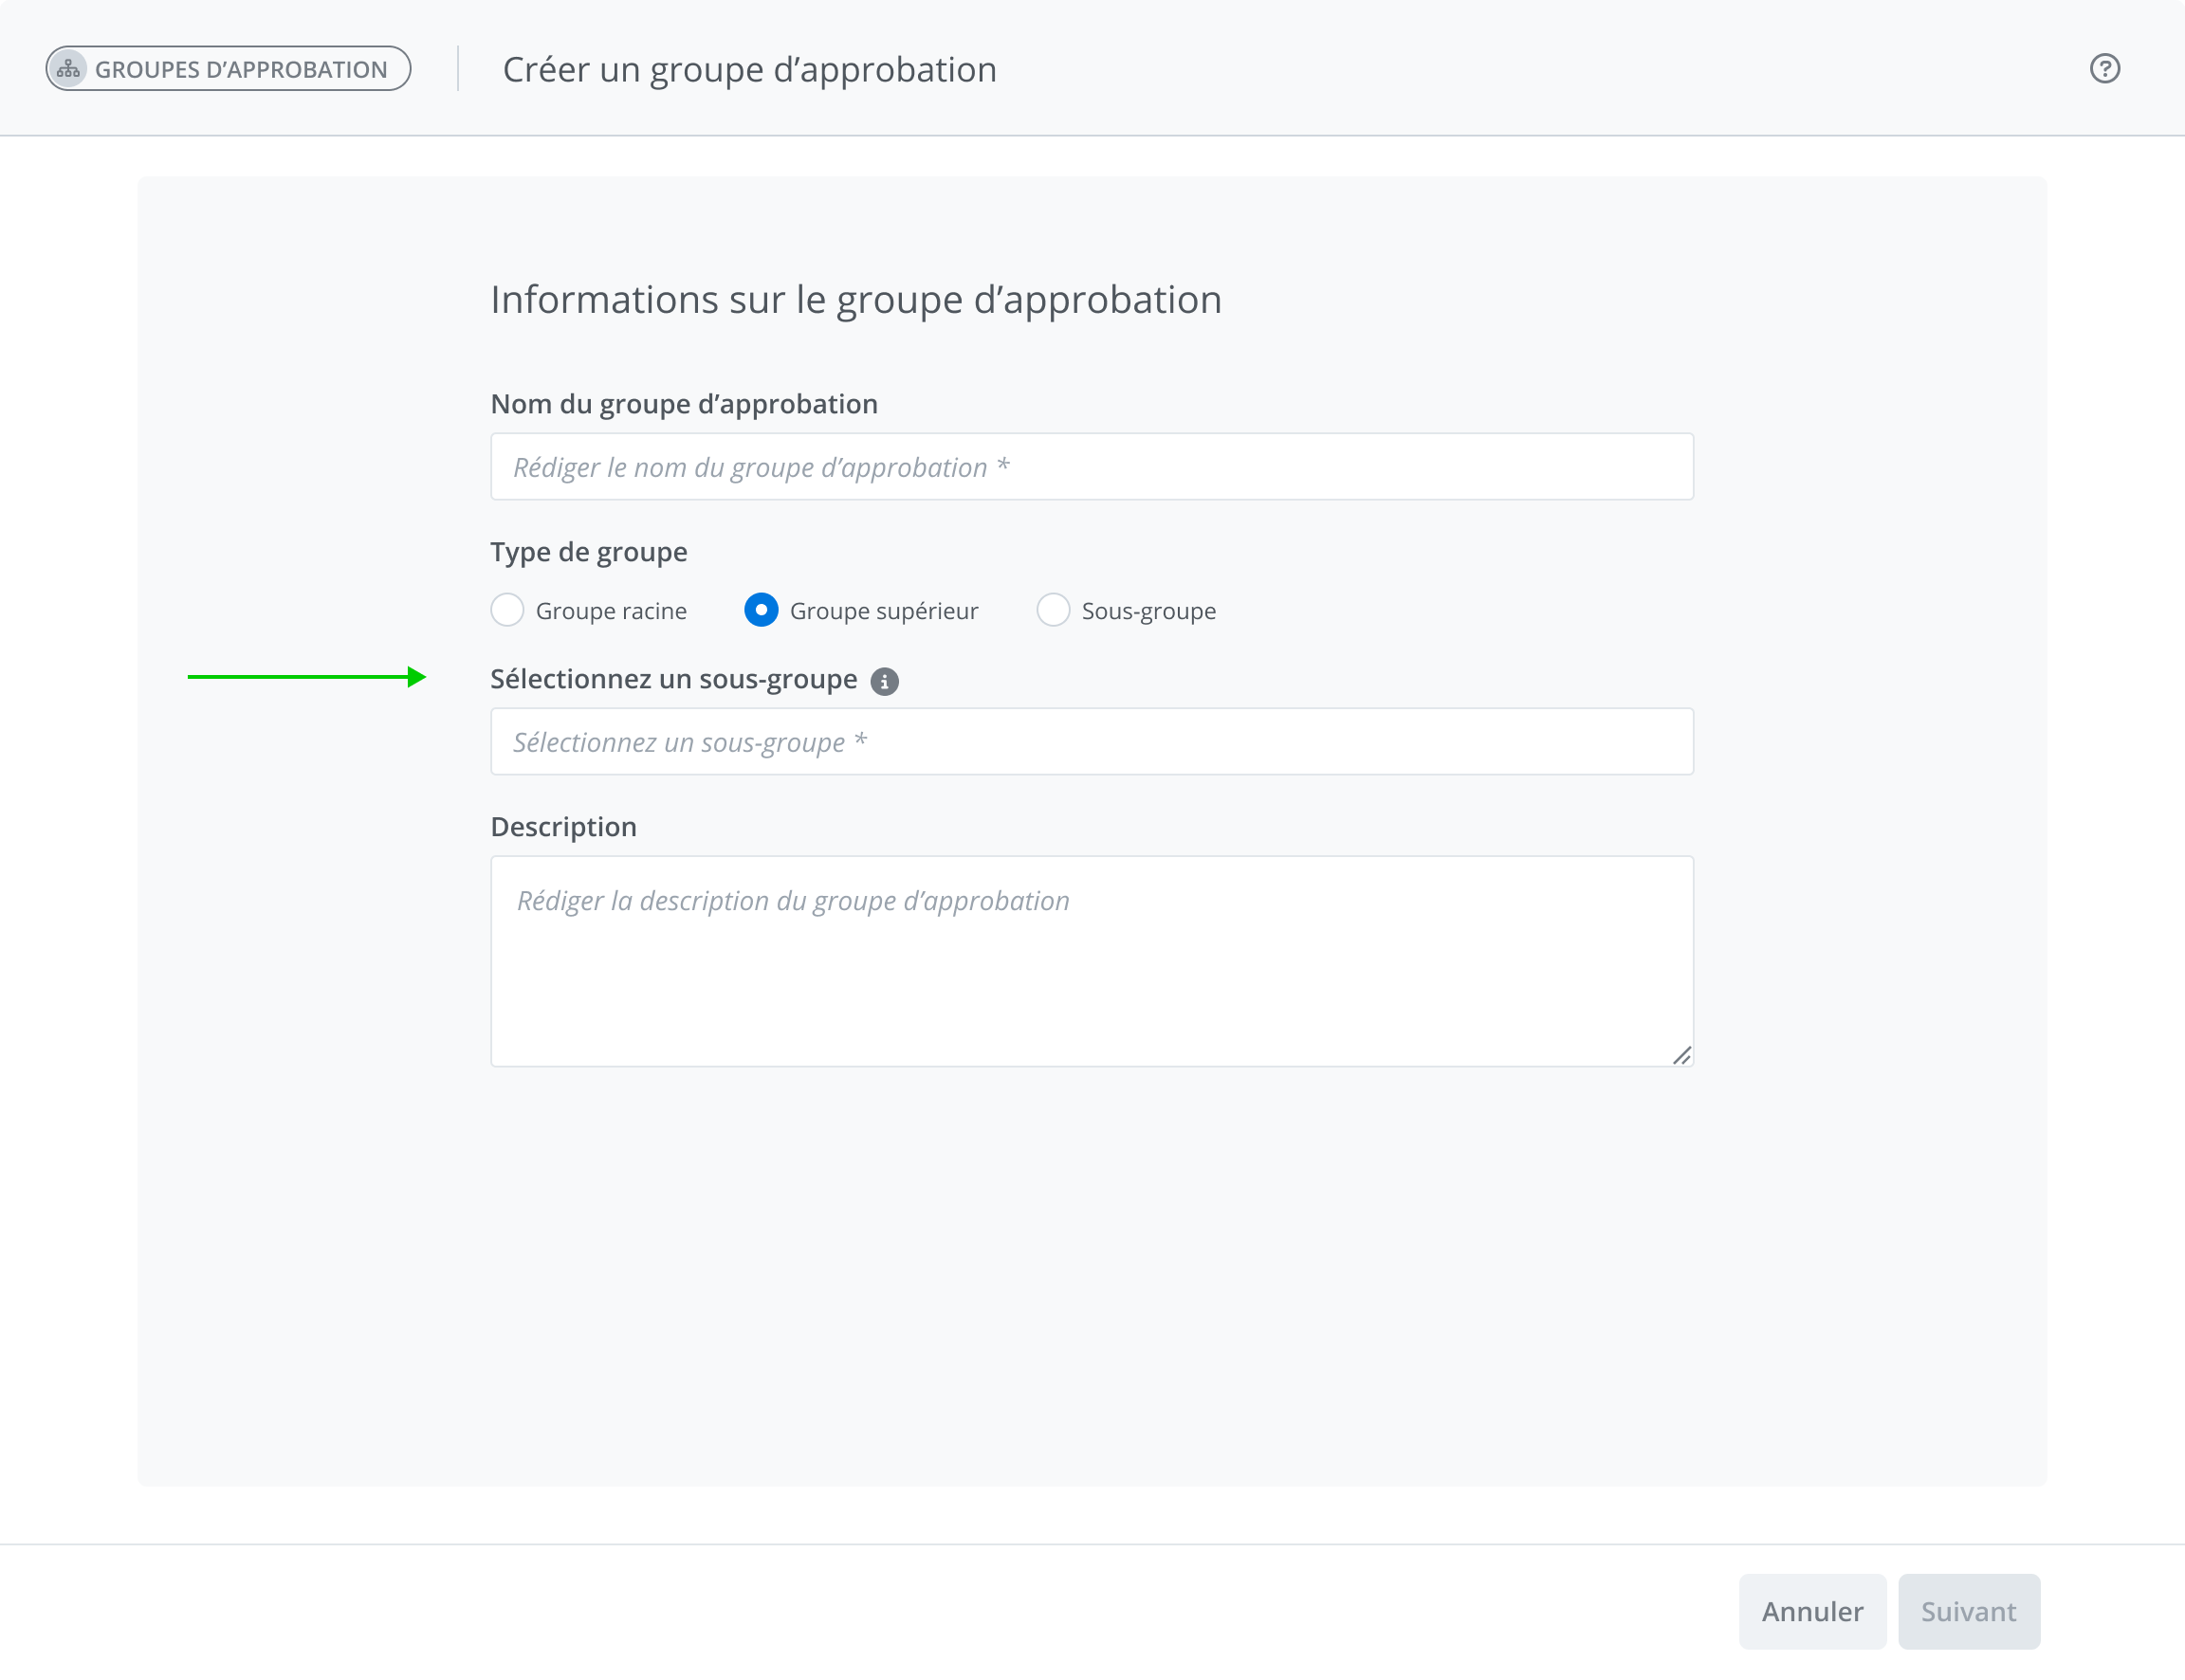The height and width of the screenshot is (1680, 2185).
Task: Click the "Sous-groupe" option label text
Action: click(x=1148, y=611)
